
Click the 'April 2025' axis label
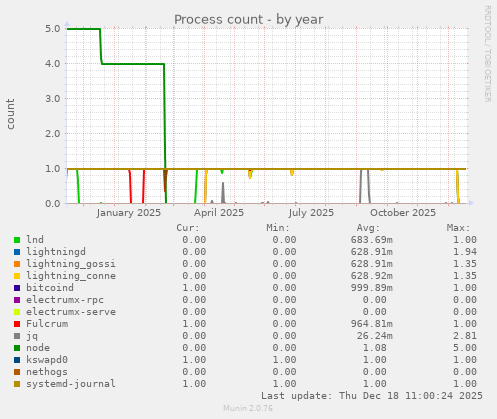click(x=219, y=213)
